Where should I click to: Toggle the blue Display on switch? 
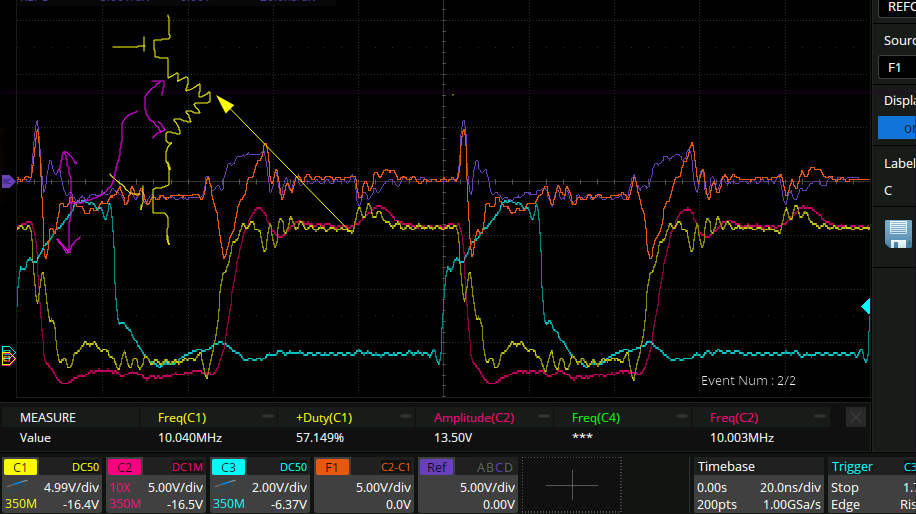pyautogui.click(x=896, y=128)
